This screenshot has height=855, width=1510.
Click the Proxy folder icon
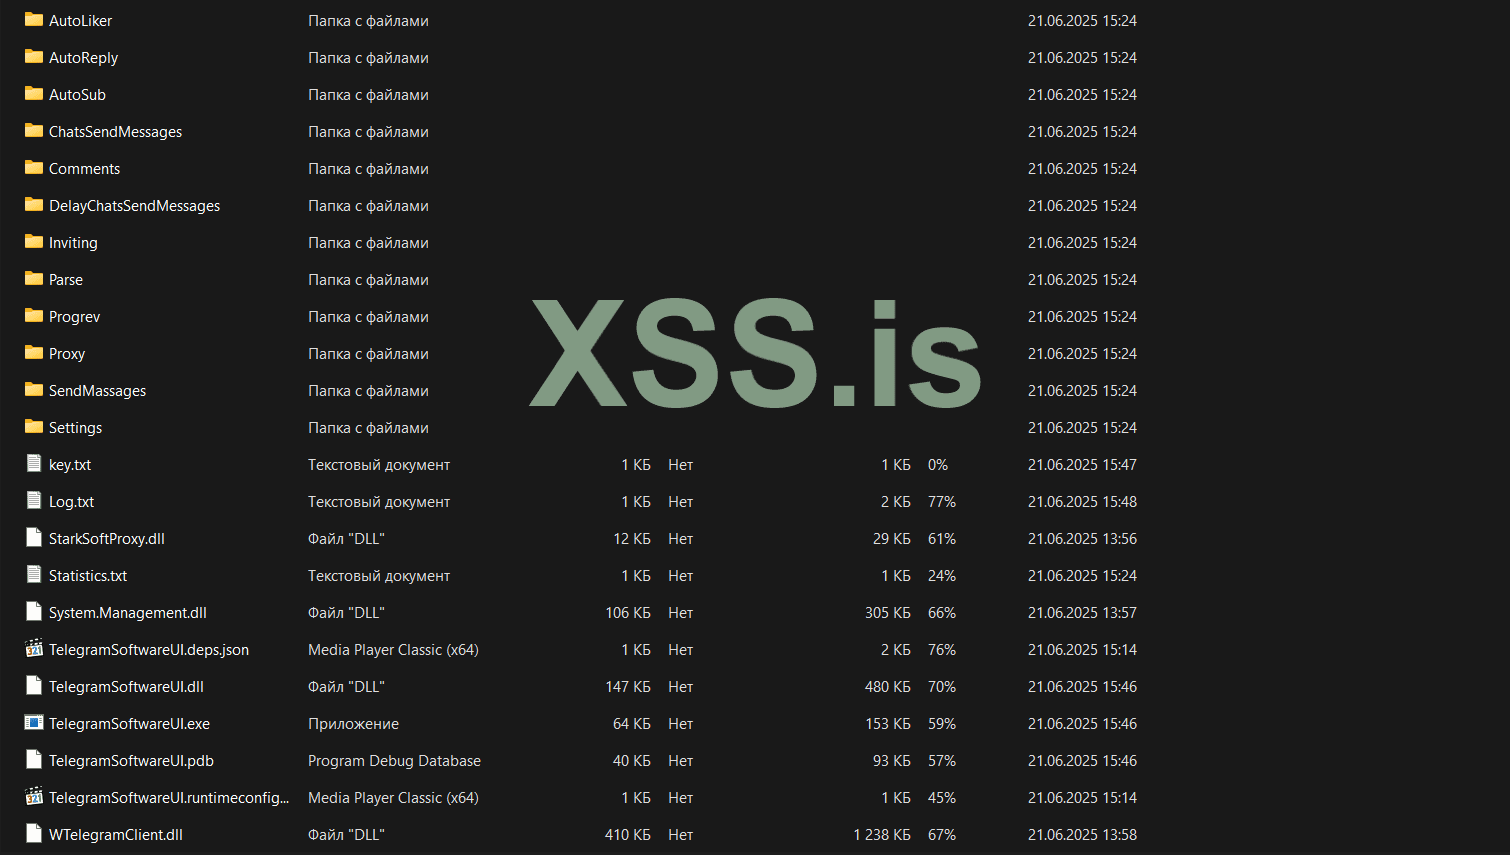point(34,353)
